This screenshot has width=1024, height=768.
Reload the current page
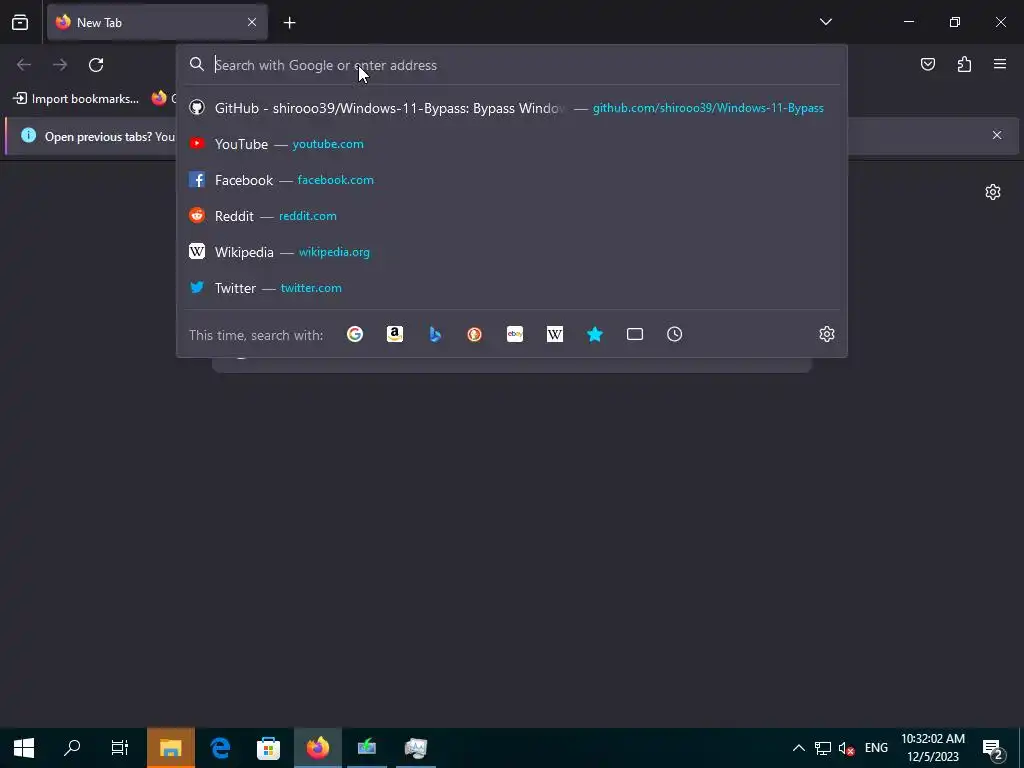(x=96, y=65)
